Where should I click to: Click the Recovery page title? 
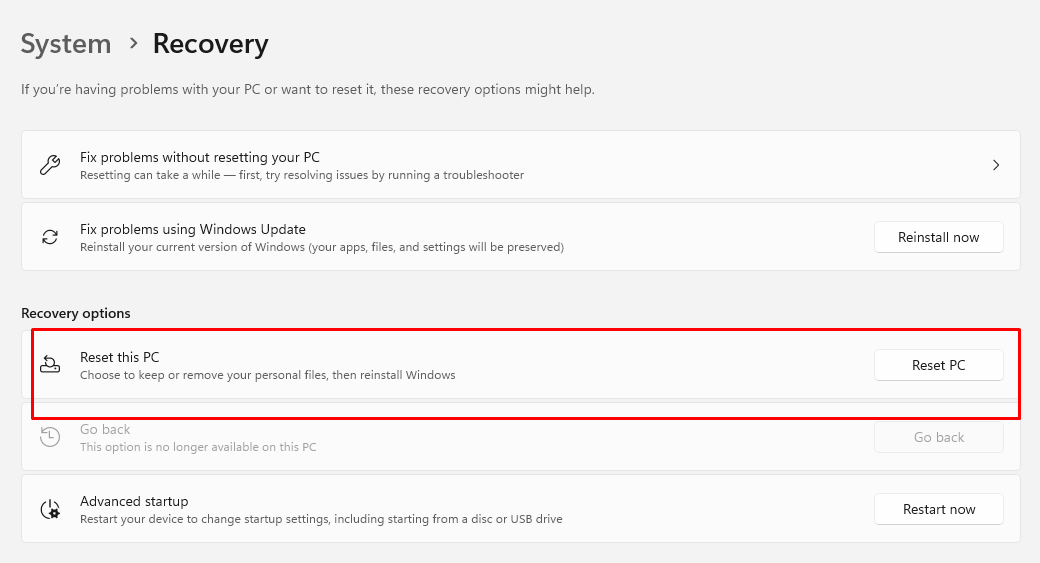210,44
